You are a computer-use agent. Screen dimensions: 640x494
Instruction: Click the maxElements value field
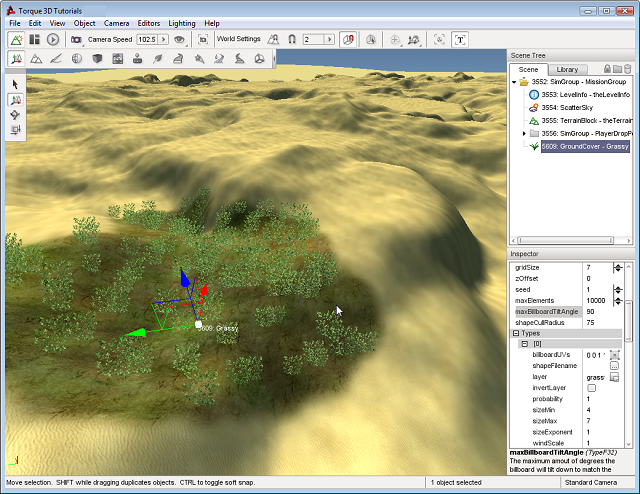597,300
